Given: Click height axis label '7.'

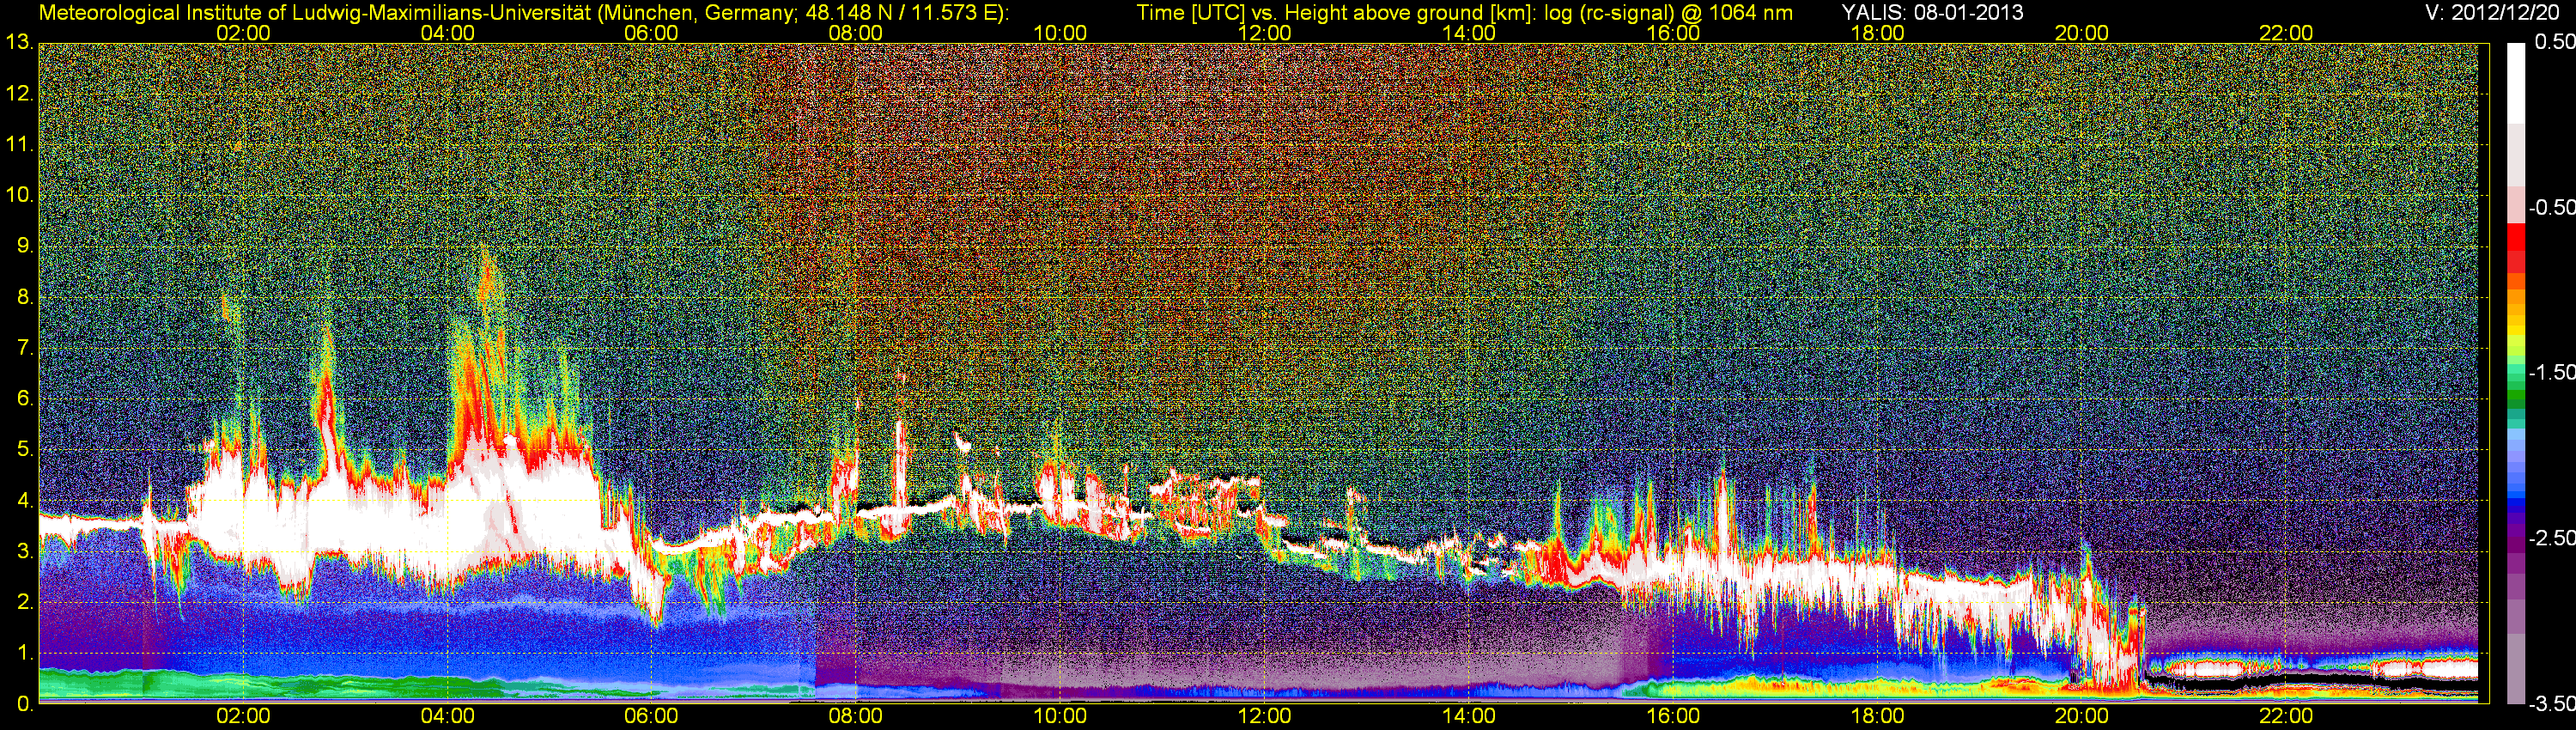Looking at the screenshot, I should [x=25, y=348].
